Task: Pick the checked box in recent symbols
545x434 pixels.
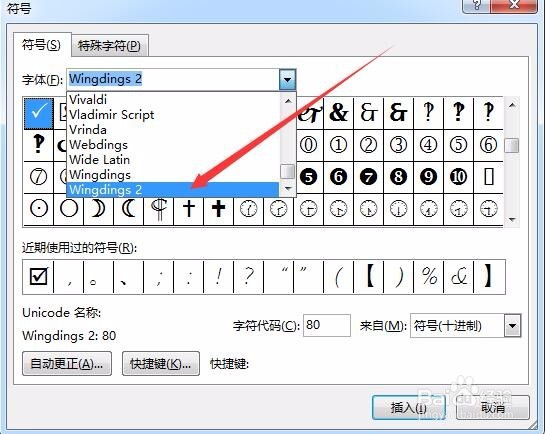Action: tap(38, 277)
